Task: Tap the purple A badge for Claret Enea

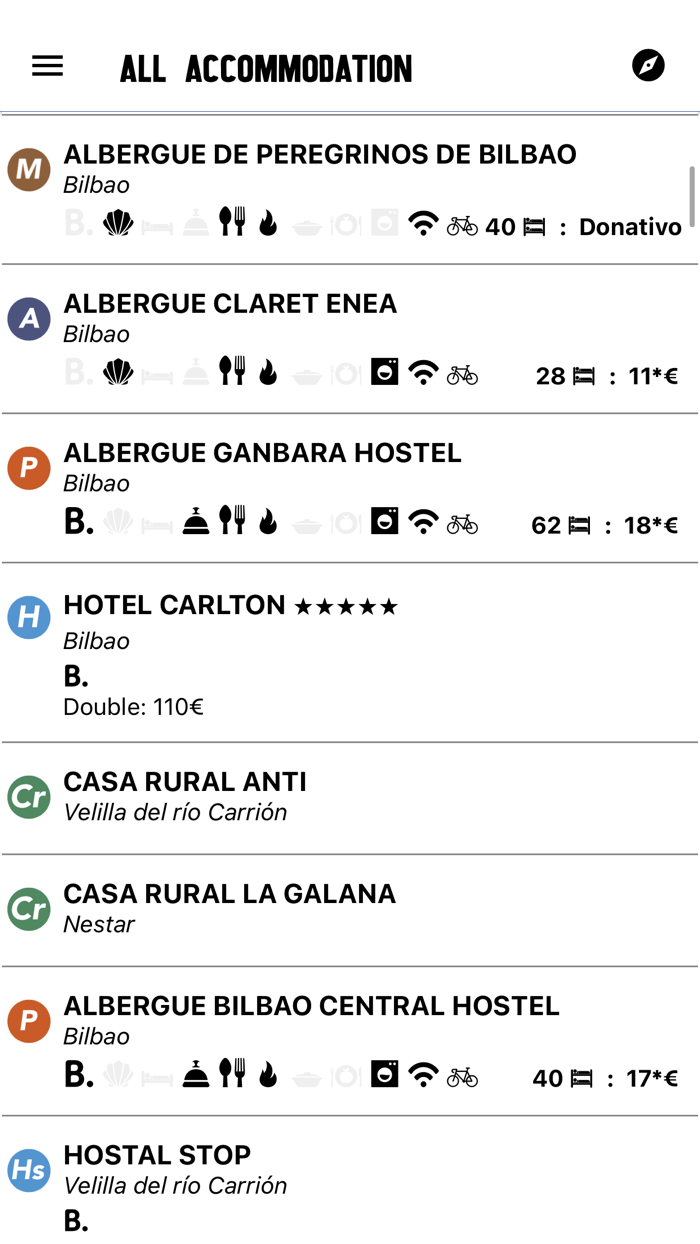Action: 29,319
